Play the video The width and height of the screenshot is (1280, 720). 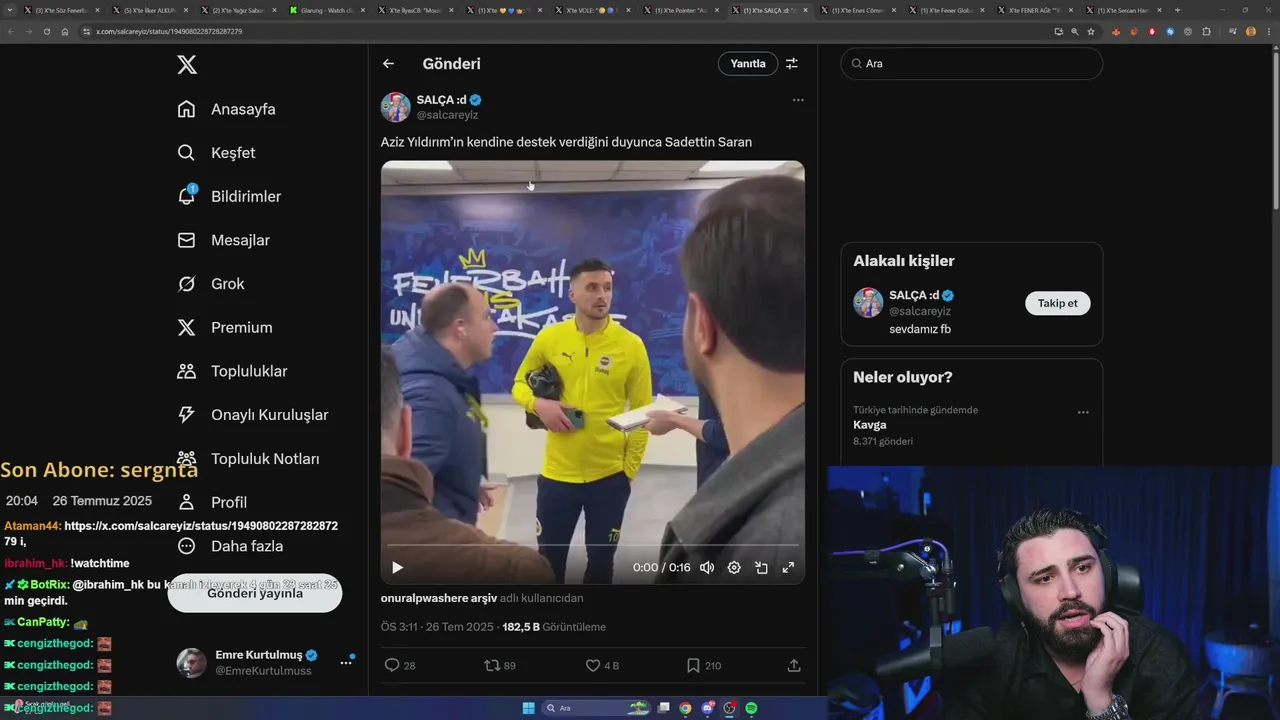click(x=397, y=567)
